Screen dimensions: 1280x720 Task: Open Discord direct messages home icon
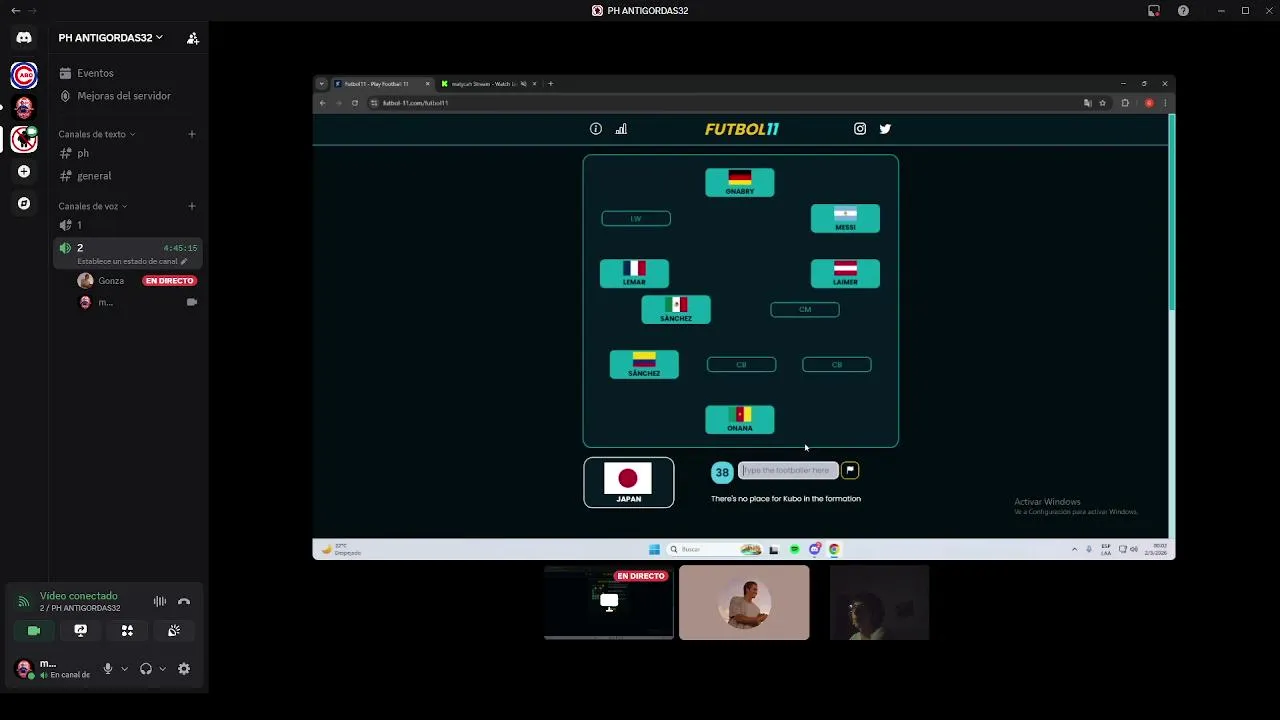point(24,37)
